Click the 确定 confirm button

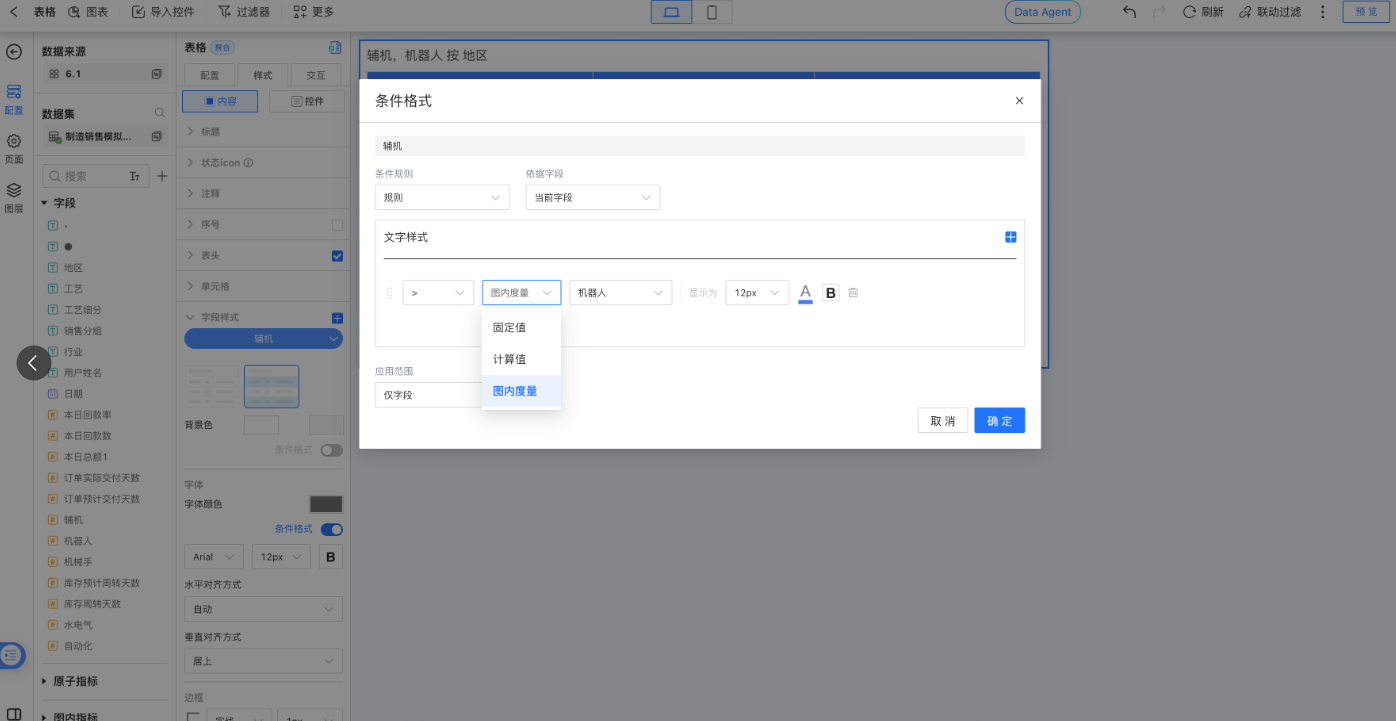[x=998, y=420]
